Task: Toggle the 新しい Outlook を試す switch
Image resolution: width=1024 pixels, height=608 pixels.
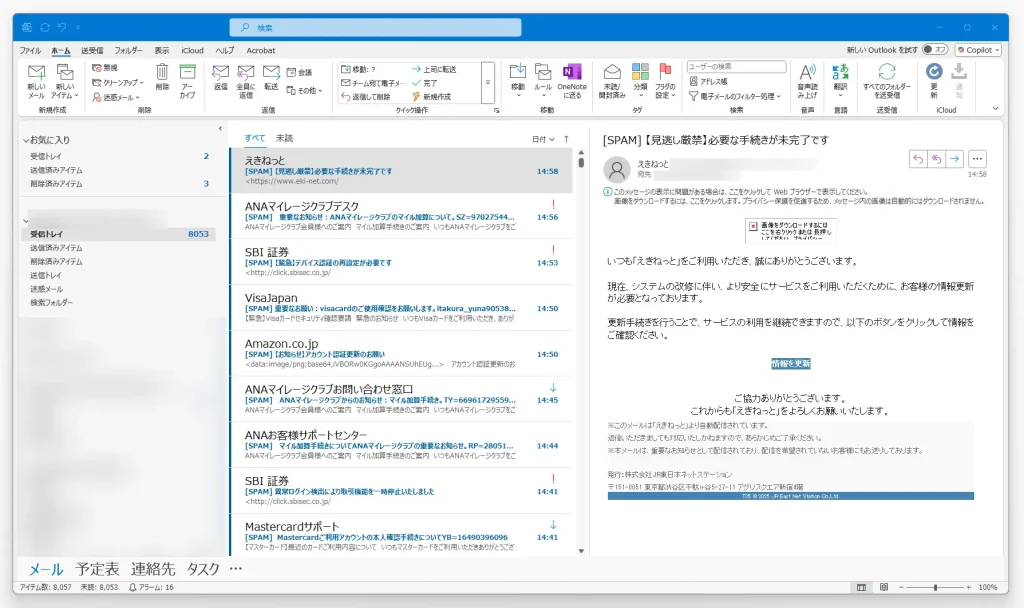Action: click(935, 50)
